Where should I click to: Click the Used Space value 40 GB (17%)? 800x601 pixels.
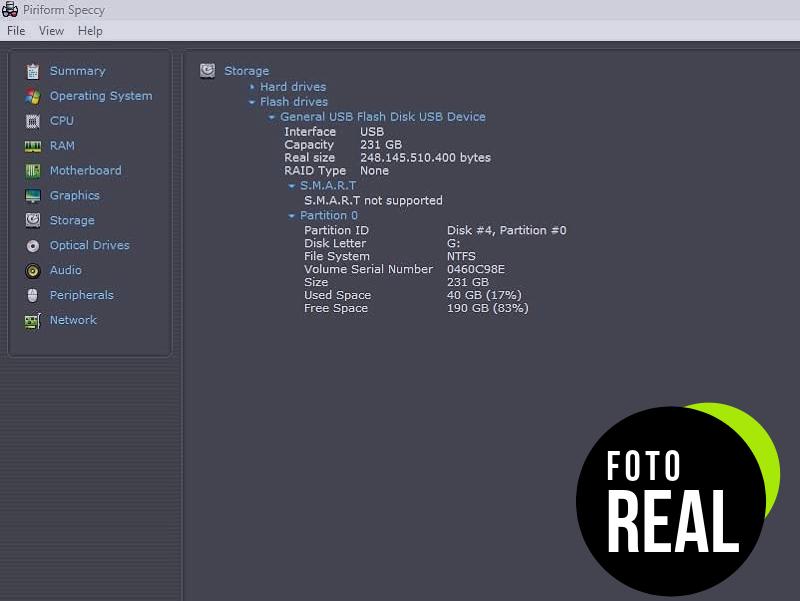(x=484, y=295)
